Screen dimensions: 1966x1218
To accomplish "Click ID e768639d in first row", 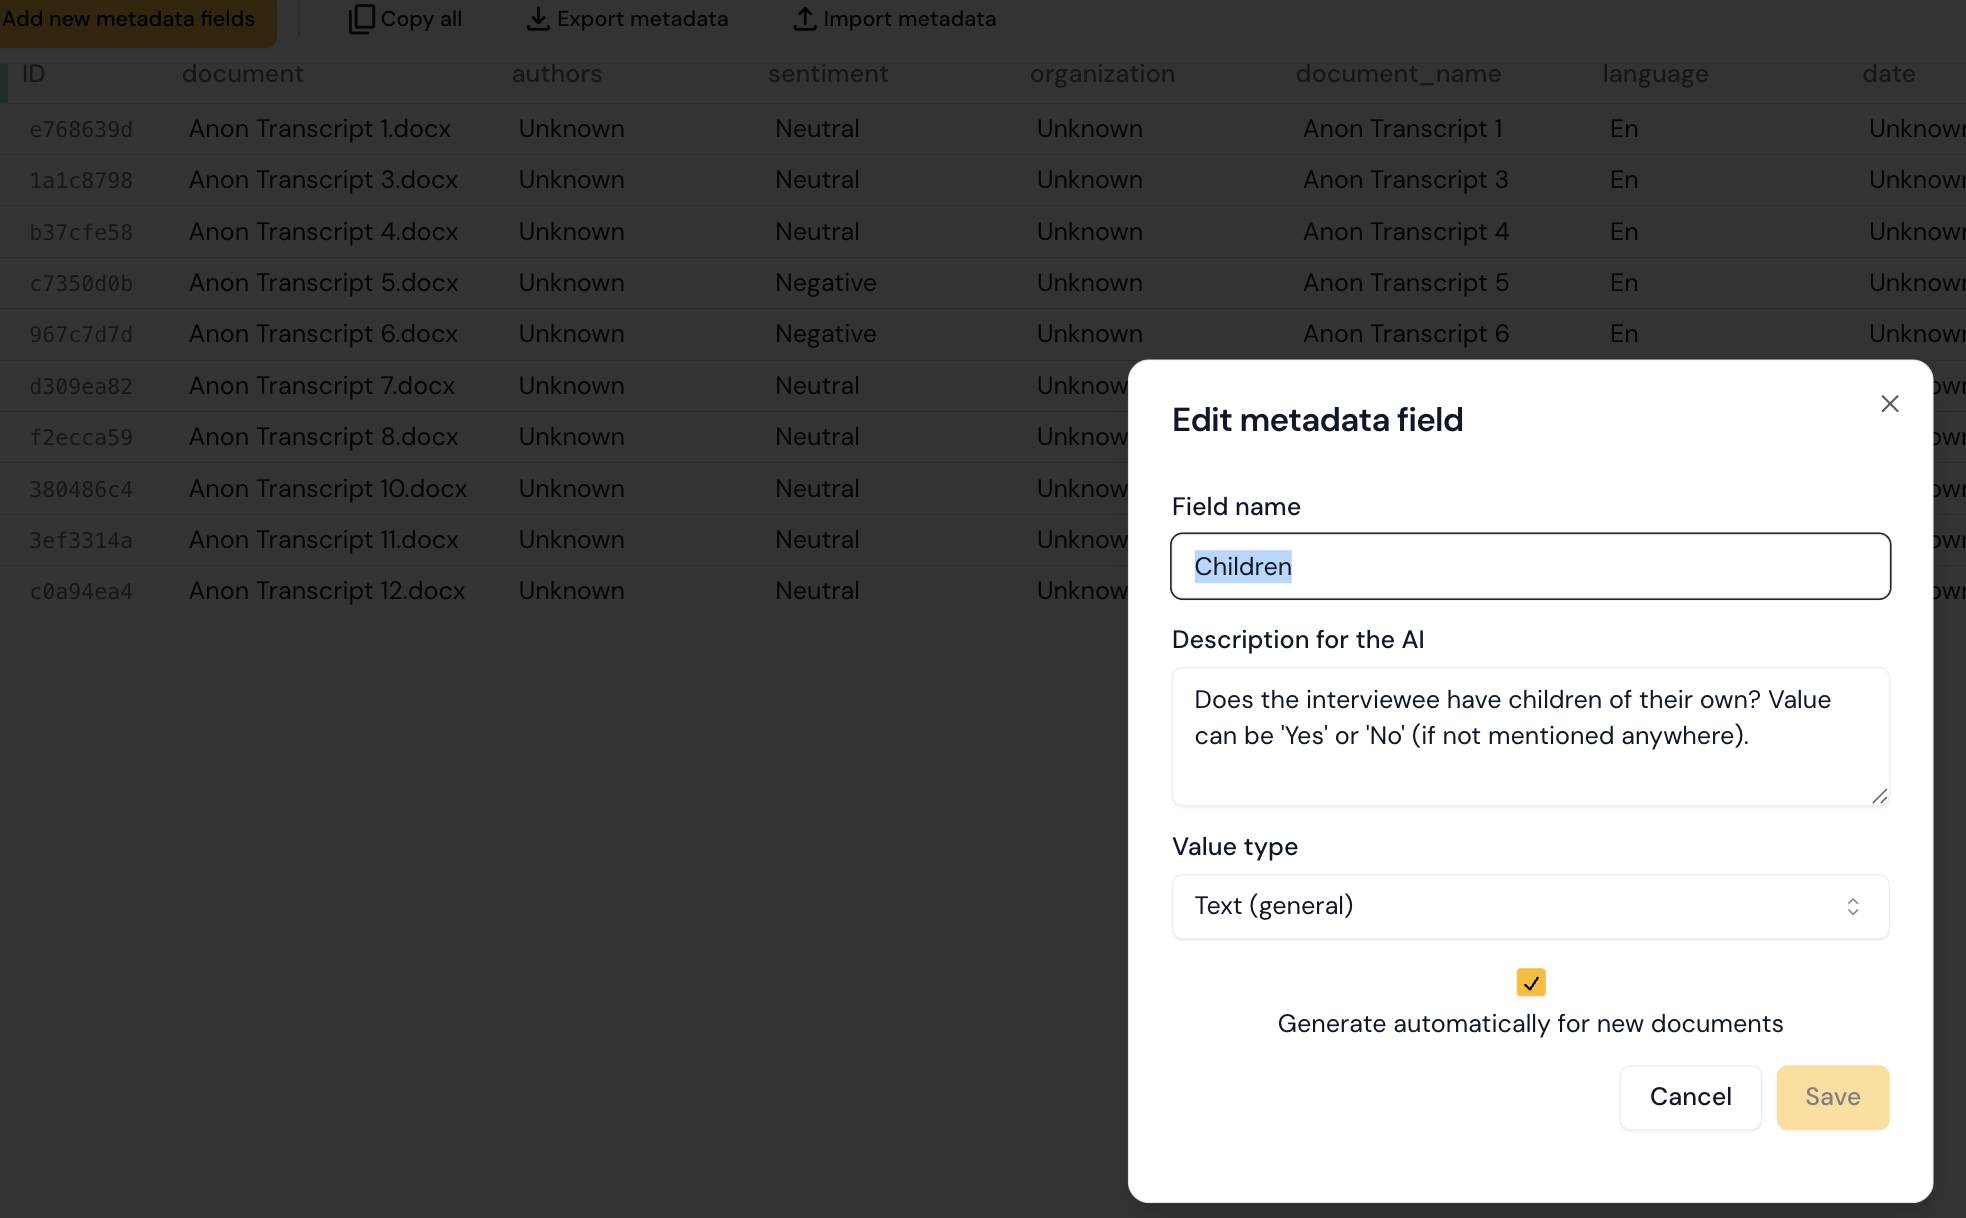I will (x=81, y=130).
